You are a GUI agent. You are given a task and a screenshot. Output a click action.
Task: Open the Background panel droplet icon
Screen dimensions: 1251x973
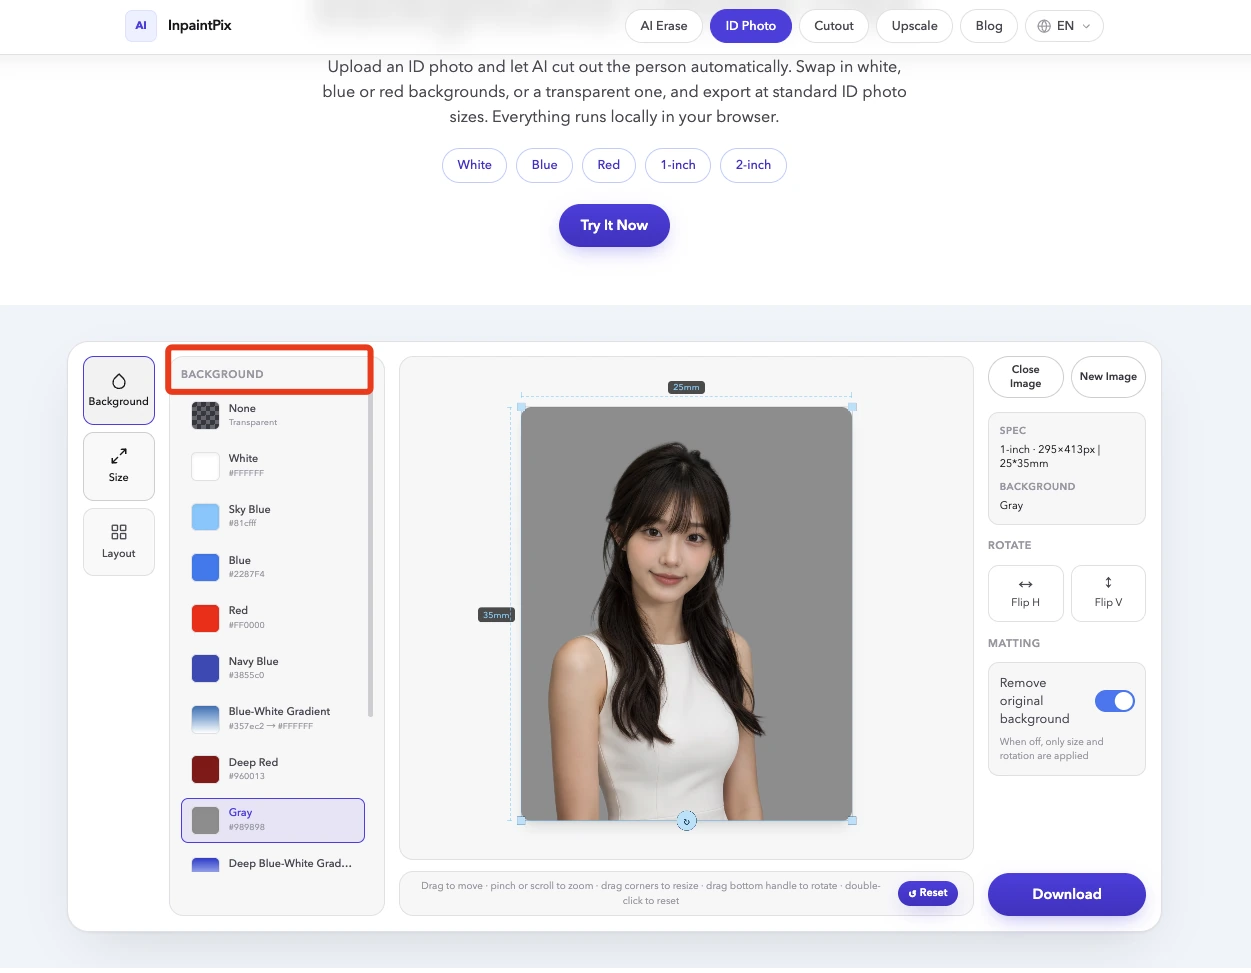tap(119, 381)
